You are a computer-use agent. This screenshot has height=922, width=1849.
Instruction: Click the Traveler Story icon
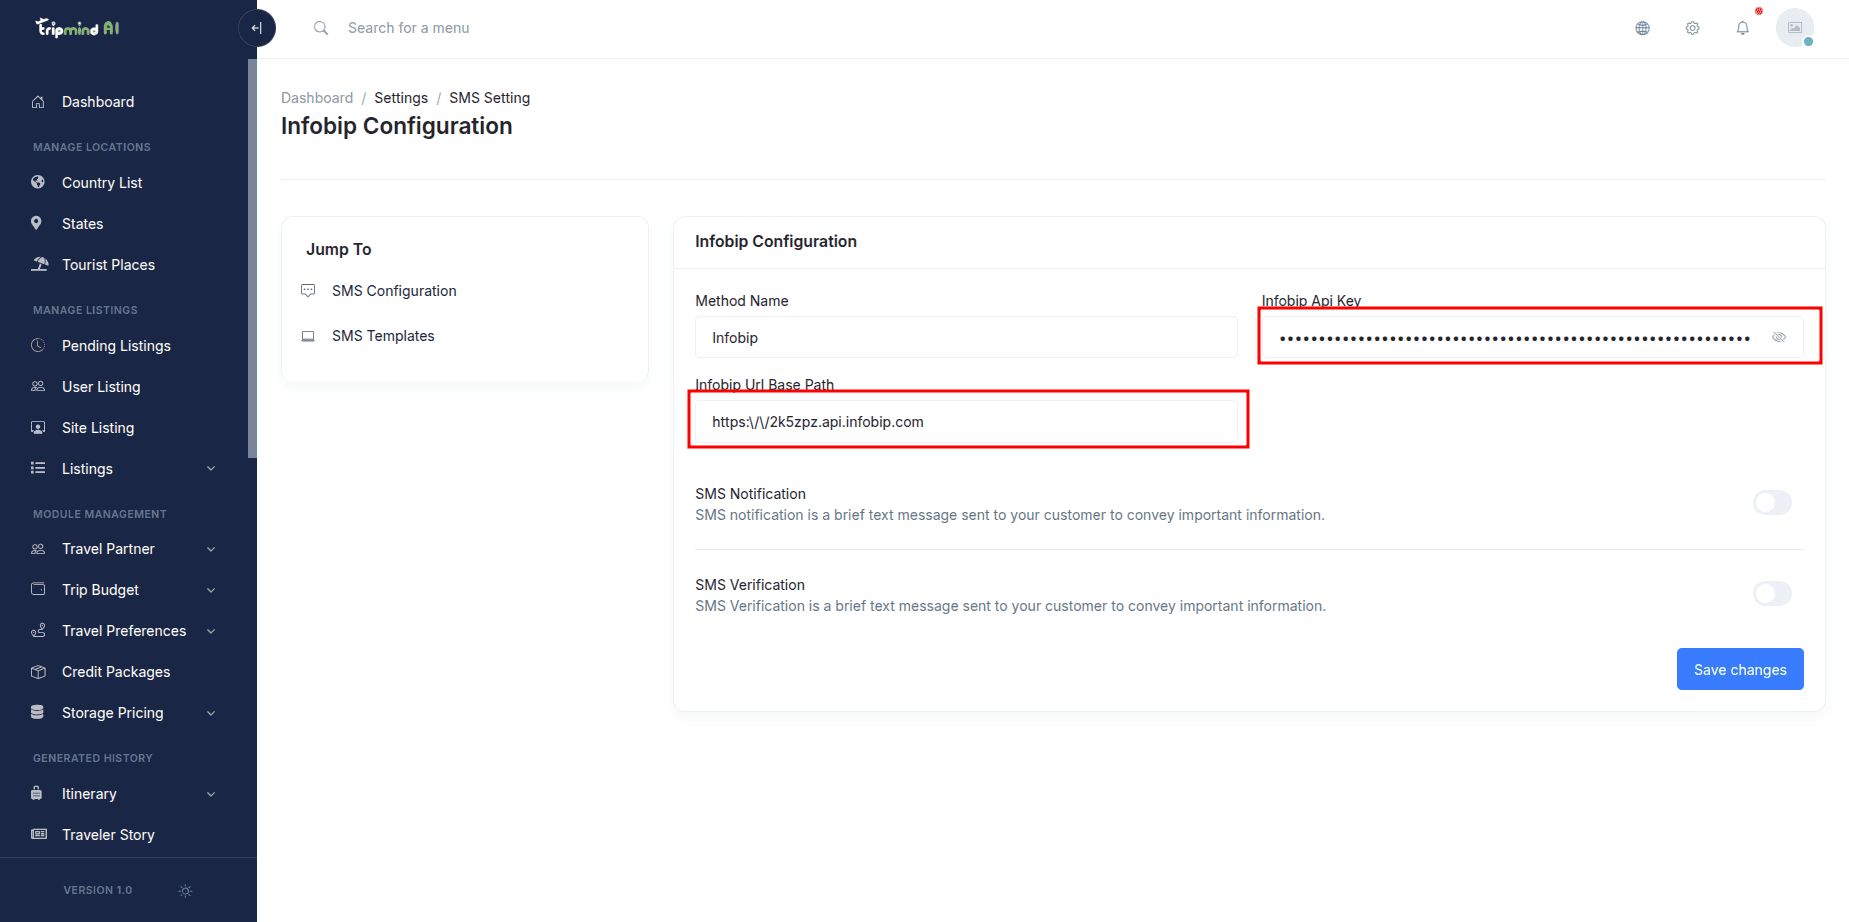[x=39, y=835]
